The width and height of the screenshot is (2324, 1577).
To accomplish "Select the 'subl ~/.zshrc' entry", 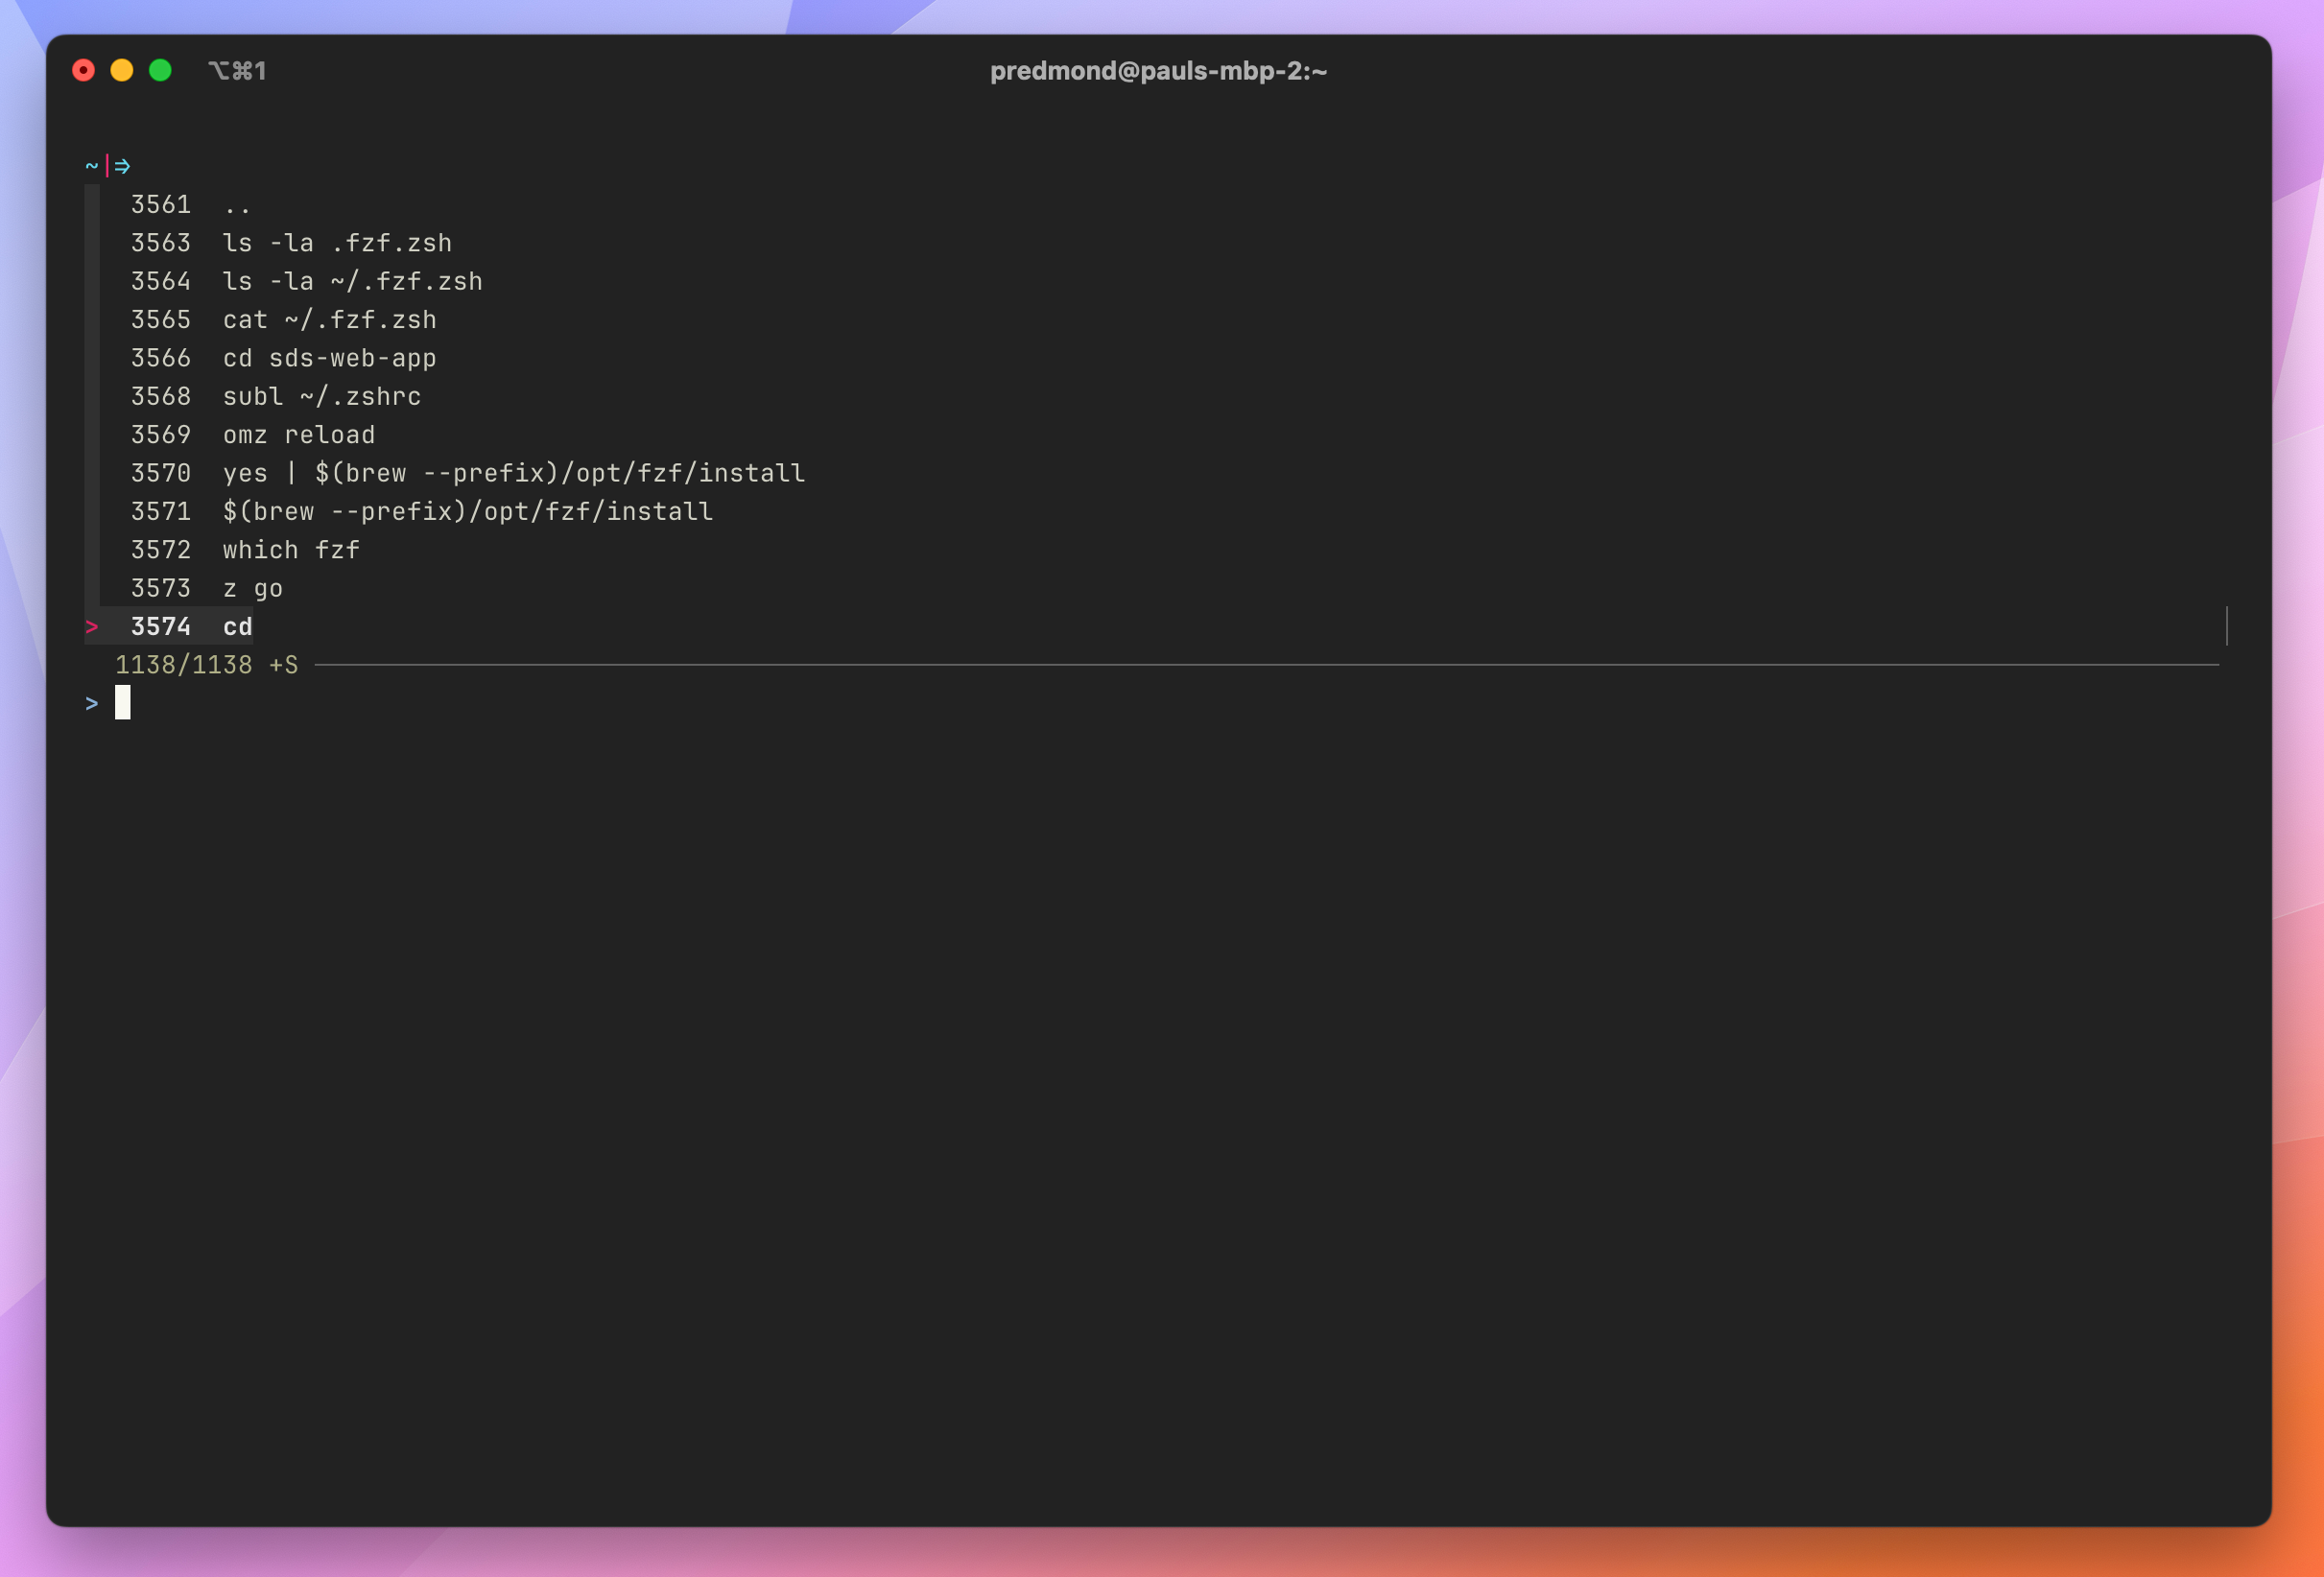I will pyautogui.click(x=276, y=397).
